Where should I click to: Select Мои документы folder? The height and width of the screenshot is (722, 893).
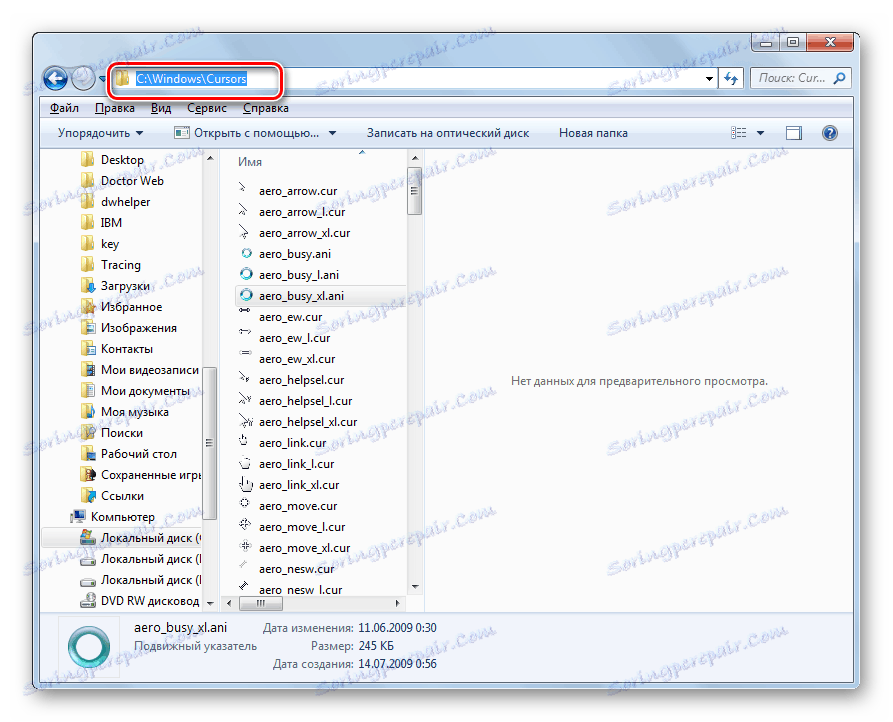click(145, 391)
